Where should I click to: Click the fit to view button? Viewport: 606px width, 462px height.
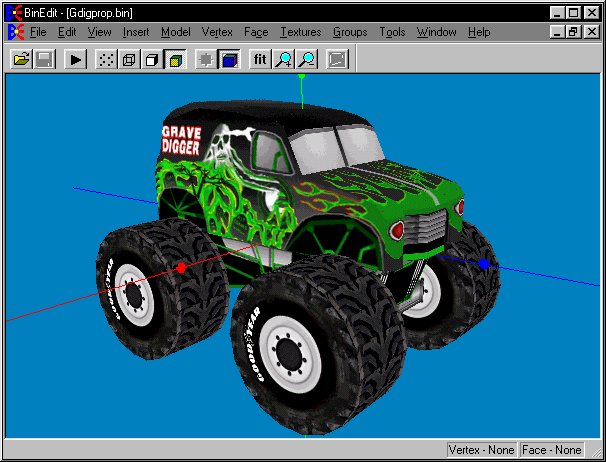tap(260, 60)
